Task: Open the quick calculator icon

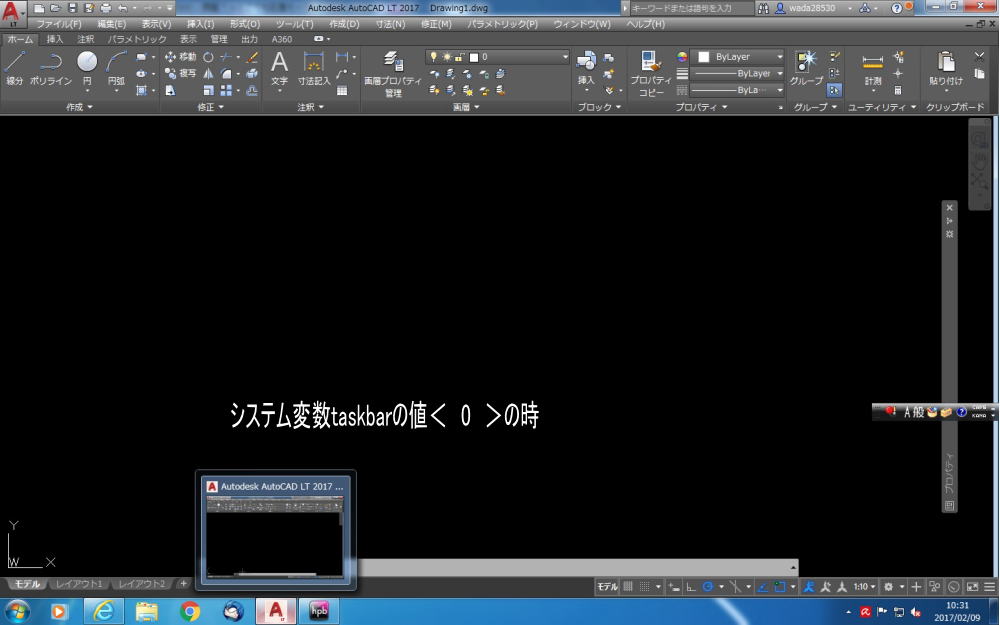Action: click(x=898, y=90)
